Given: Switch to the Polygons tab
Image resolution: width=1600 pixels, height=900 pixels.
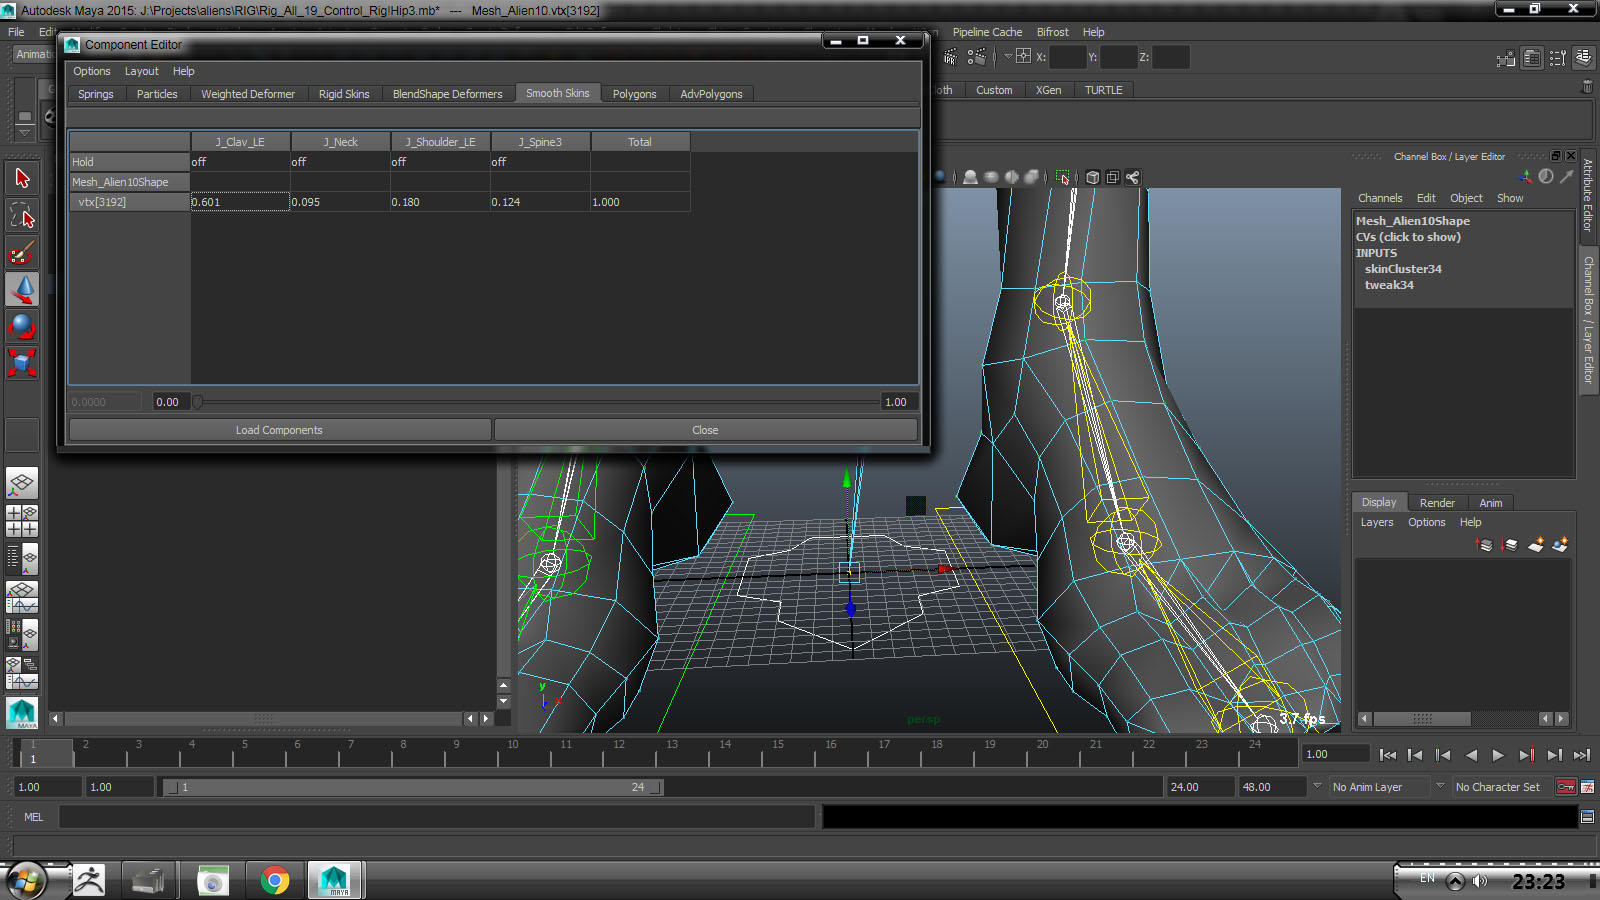Looking at the screenshot, I should click(634, 94).
